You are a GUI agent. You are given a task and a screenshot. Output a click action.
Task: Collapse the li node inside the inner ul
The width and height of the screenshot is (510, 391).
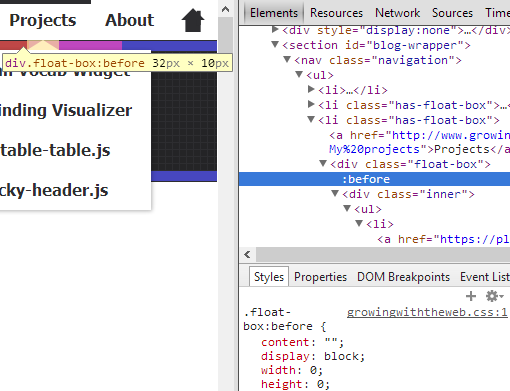click(x=359, y=223)
